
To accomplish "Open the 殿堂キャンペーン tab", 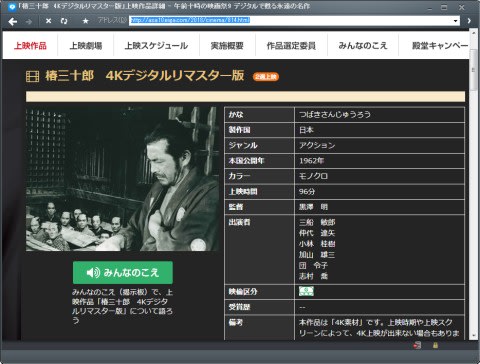I will [440, 45].
